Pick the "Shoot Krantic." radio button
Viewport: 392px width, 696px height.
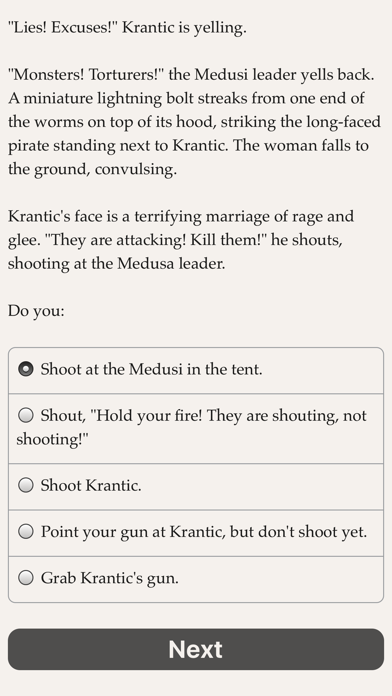(26, 485)
